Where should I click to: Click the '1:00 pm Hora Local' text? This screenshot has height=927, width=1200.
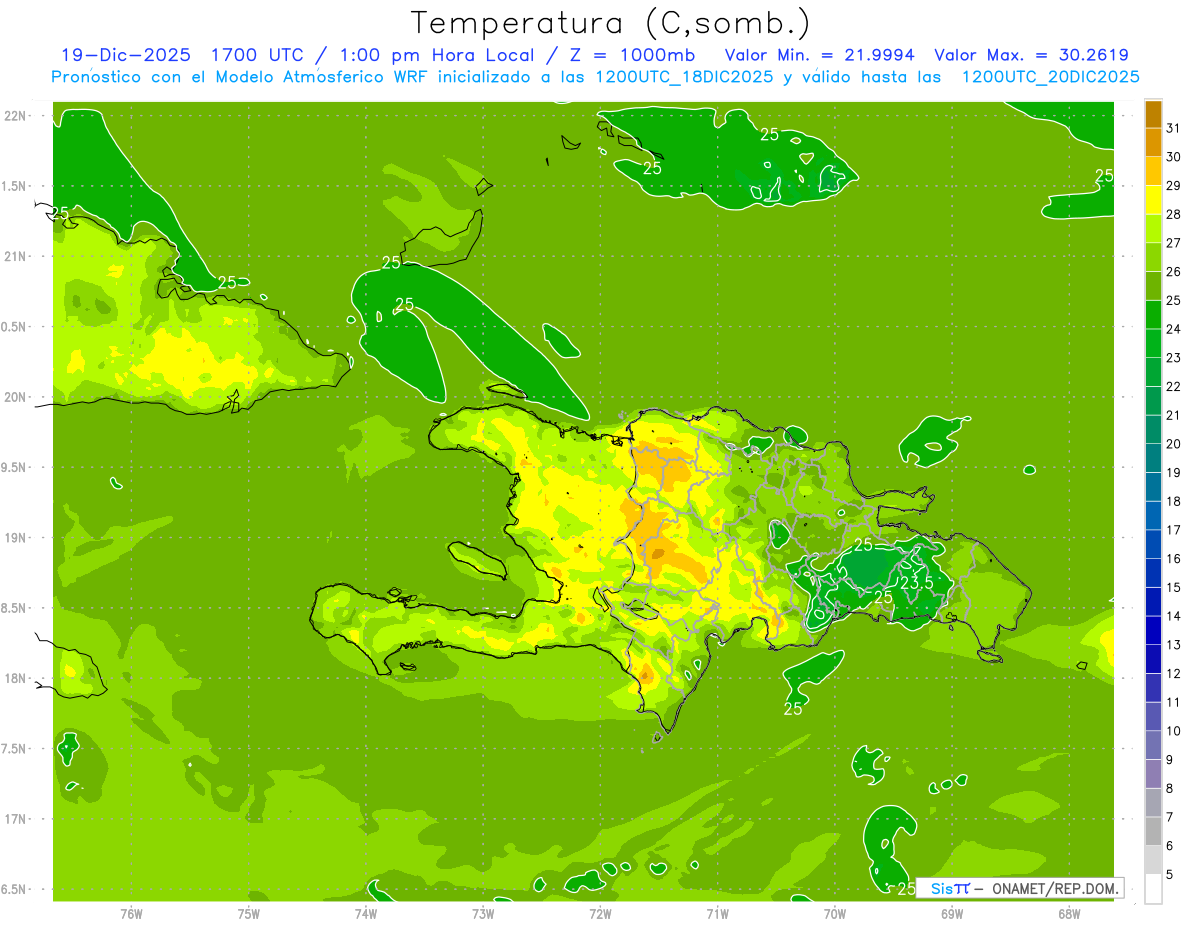[x=436, y=55]
